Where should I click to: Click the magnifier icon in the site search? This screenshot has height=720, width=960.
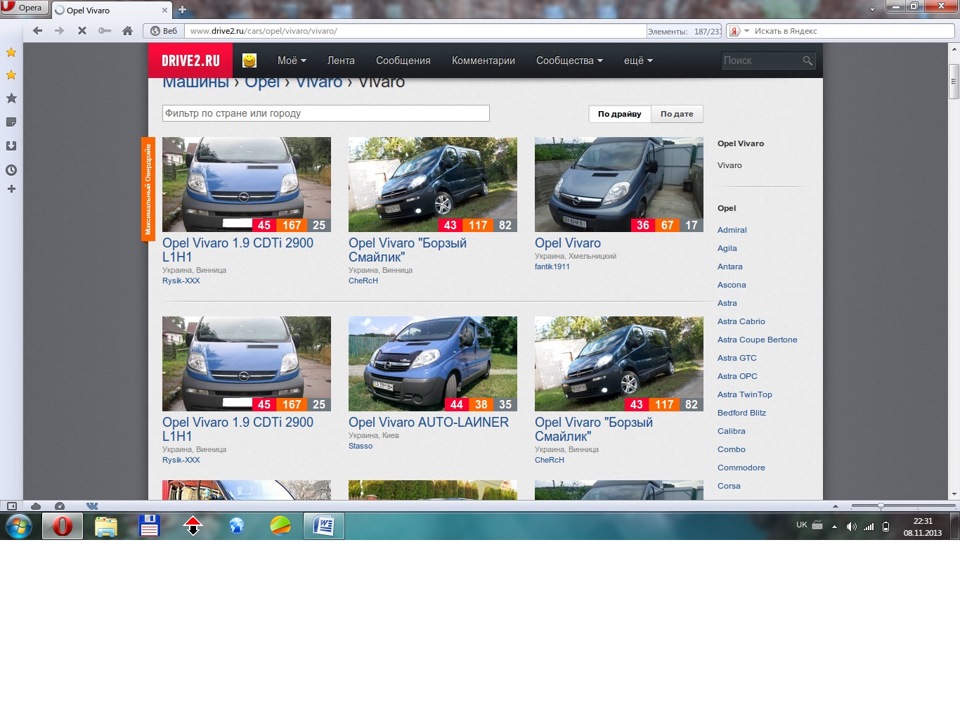(808, 61)
